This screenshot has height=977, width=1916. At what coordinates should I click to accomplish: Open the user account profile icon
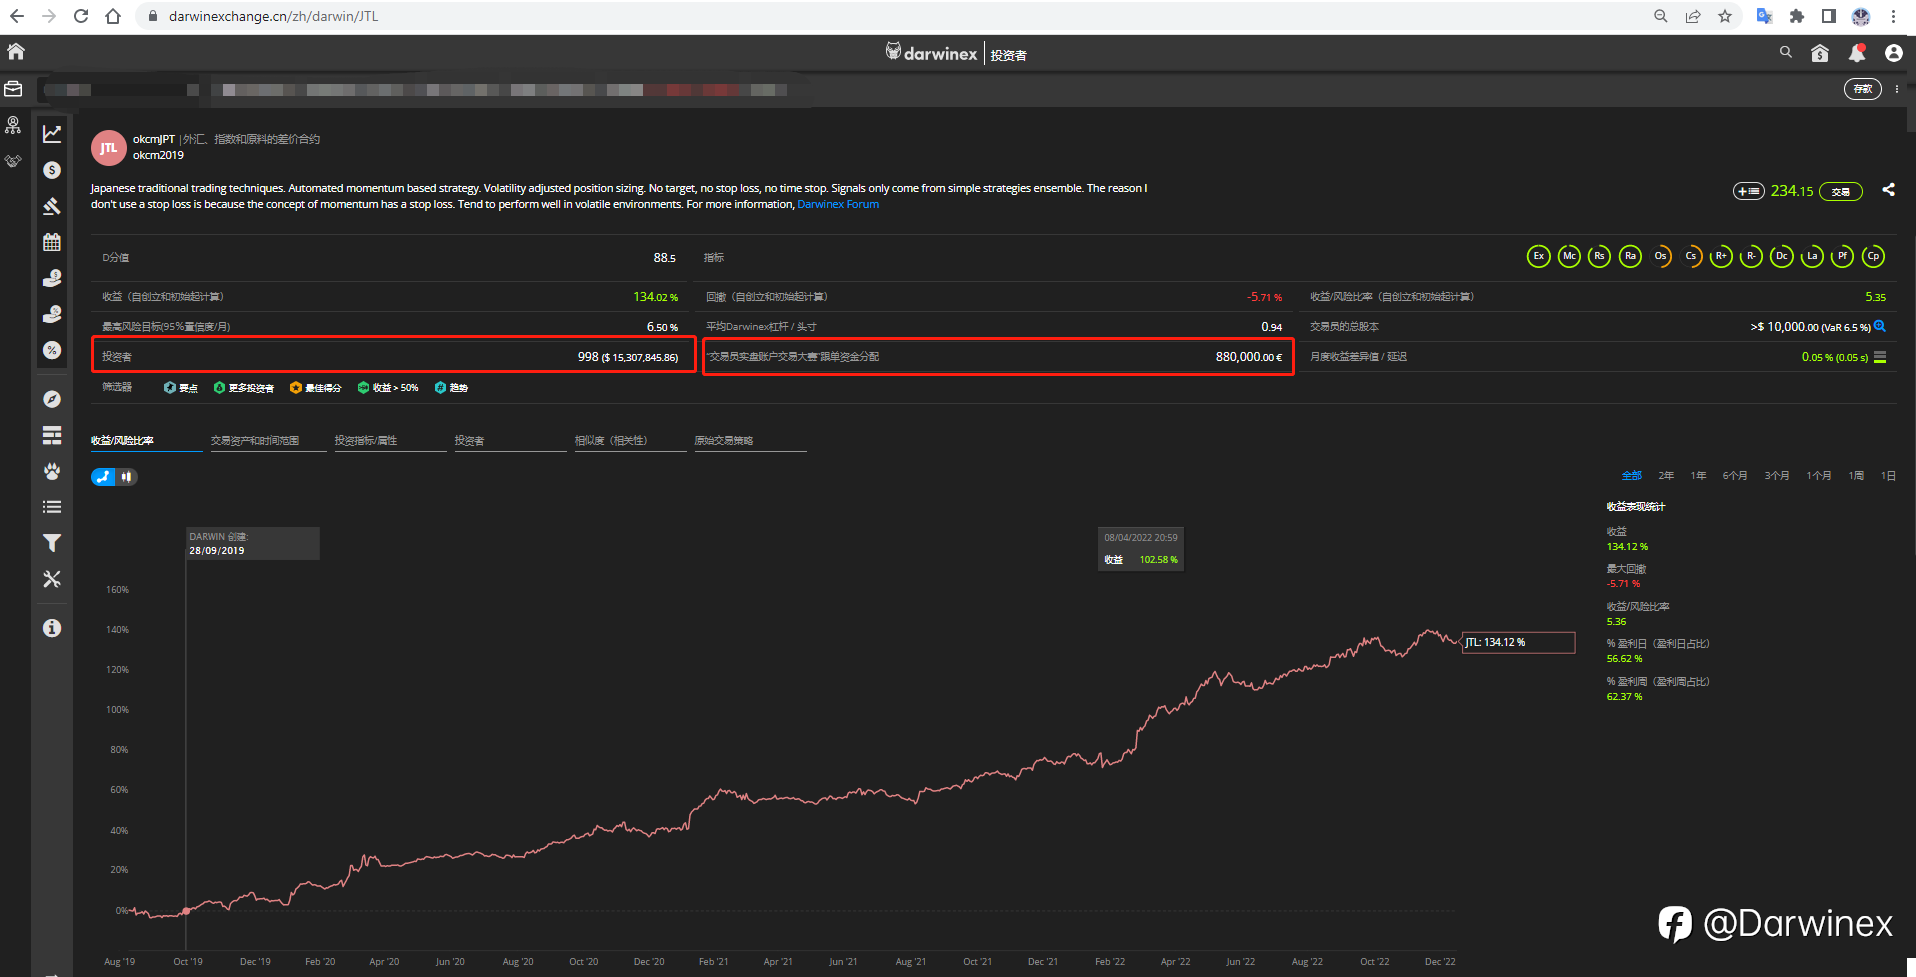(x=1894, y=53)
